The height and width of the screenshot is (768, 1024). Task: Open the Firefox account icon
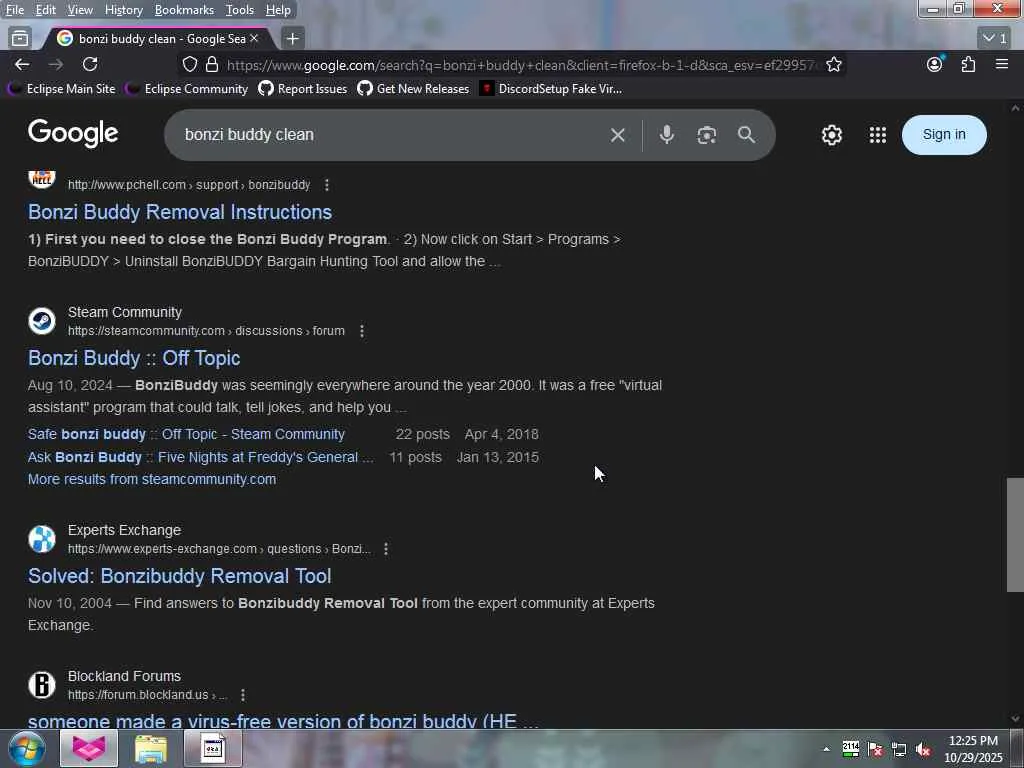tap(935, 64)
